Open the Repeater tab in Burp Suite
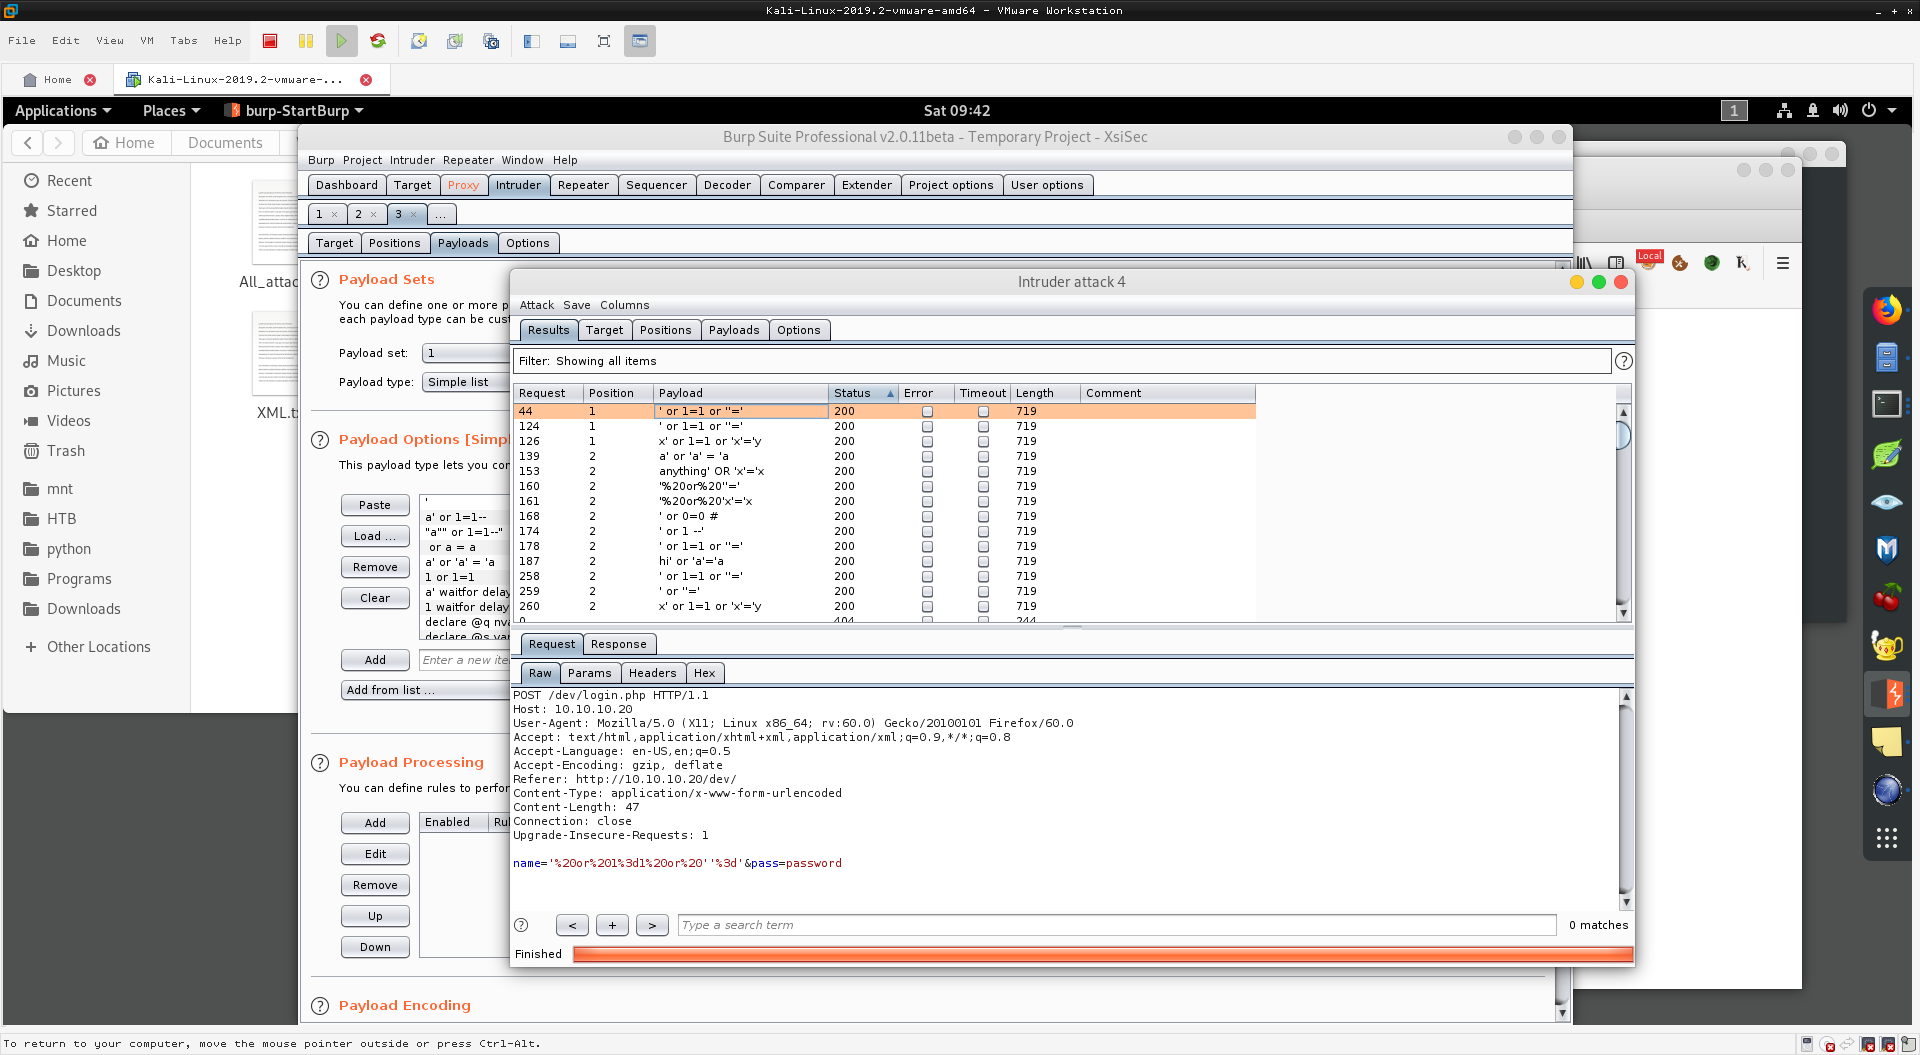 click(584, 185)
